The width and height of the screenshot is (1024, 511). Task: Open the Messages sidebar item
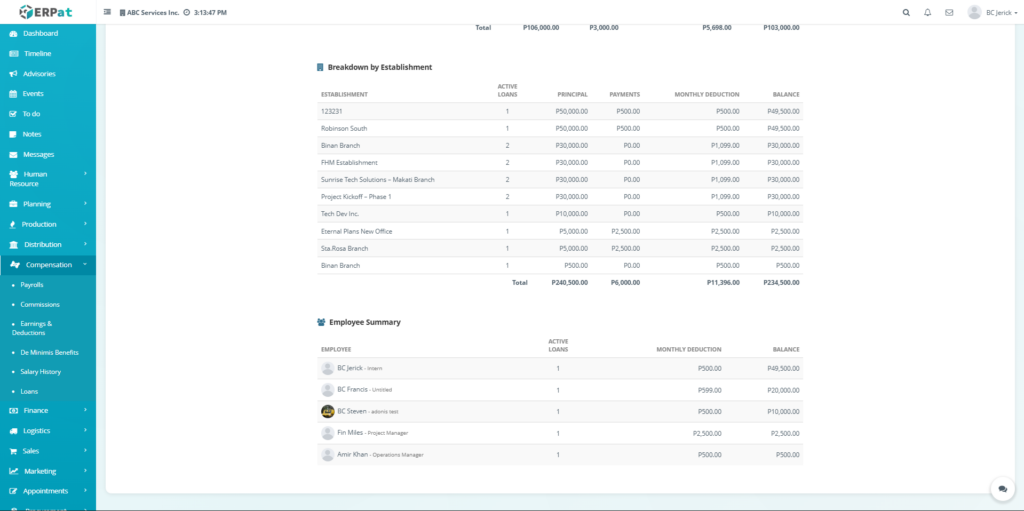[x=38, y=154]
